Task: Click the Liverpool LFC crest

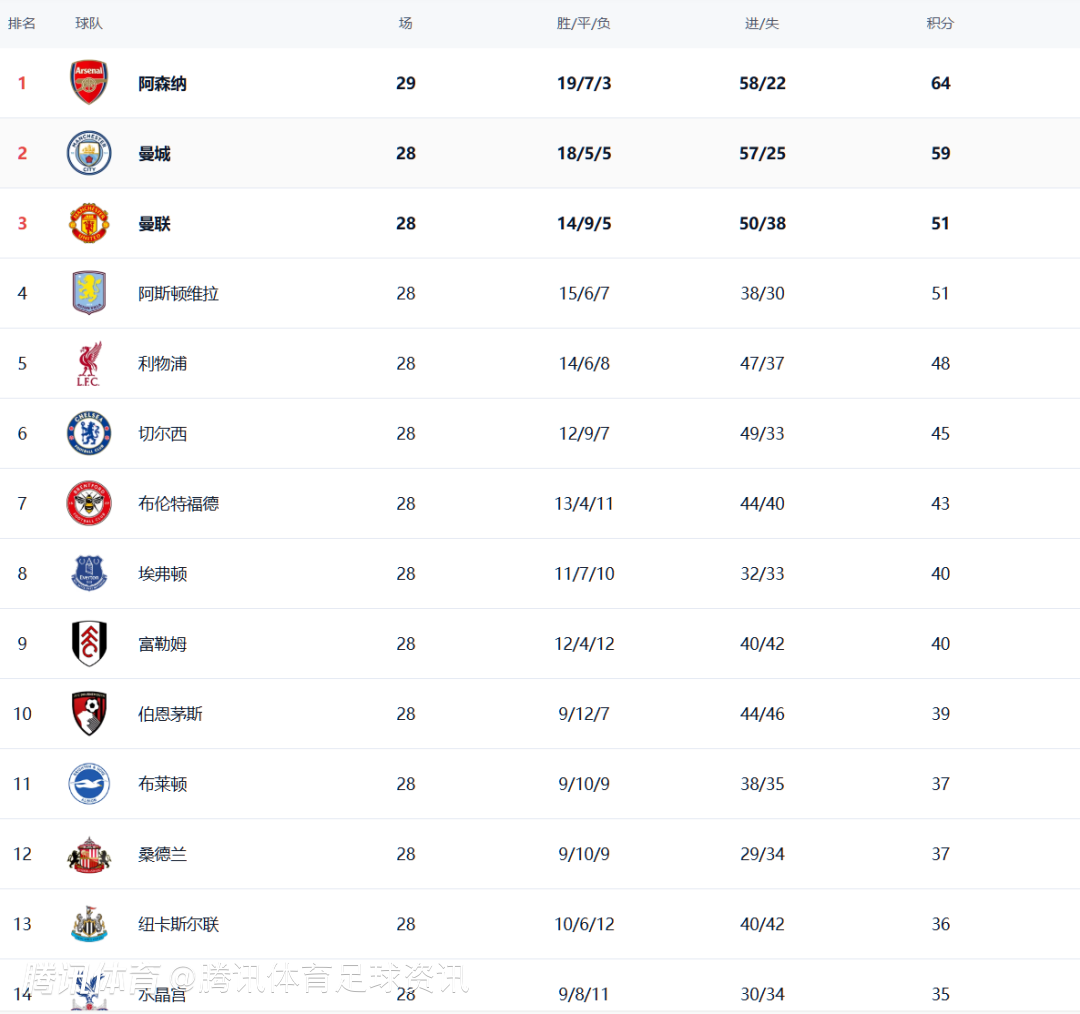Action: tap(89, 363)
